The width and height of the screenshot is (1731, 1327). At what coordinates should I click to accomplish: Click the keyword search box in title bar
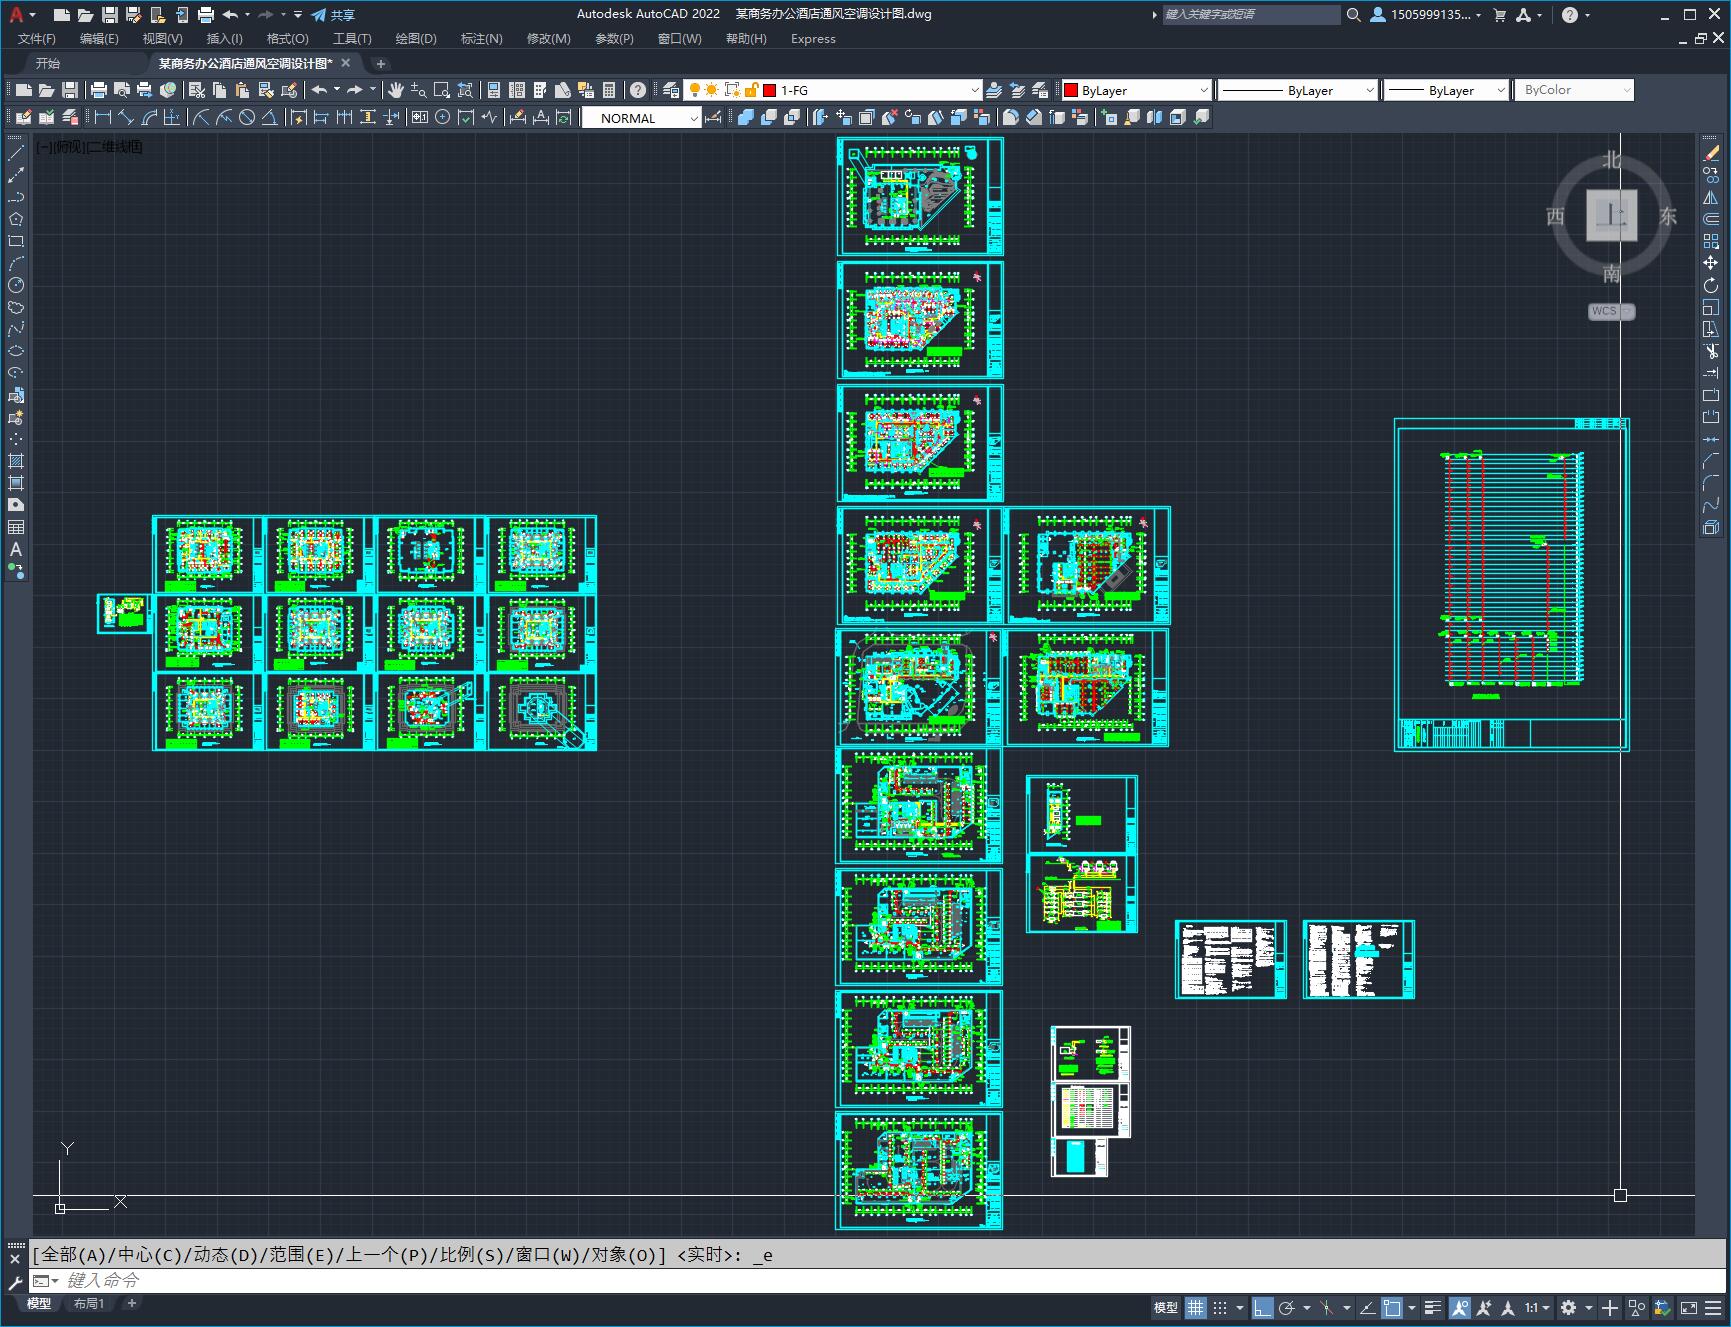[1250, 15]
